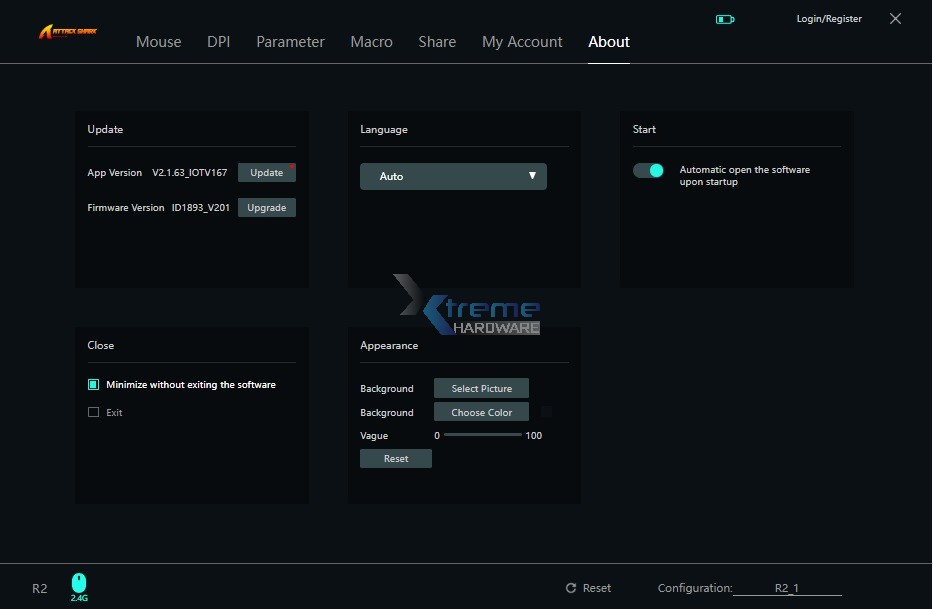
Task: Click the Attack Shark logo
Action: pyautogui.click(x=66, y=30)
